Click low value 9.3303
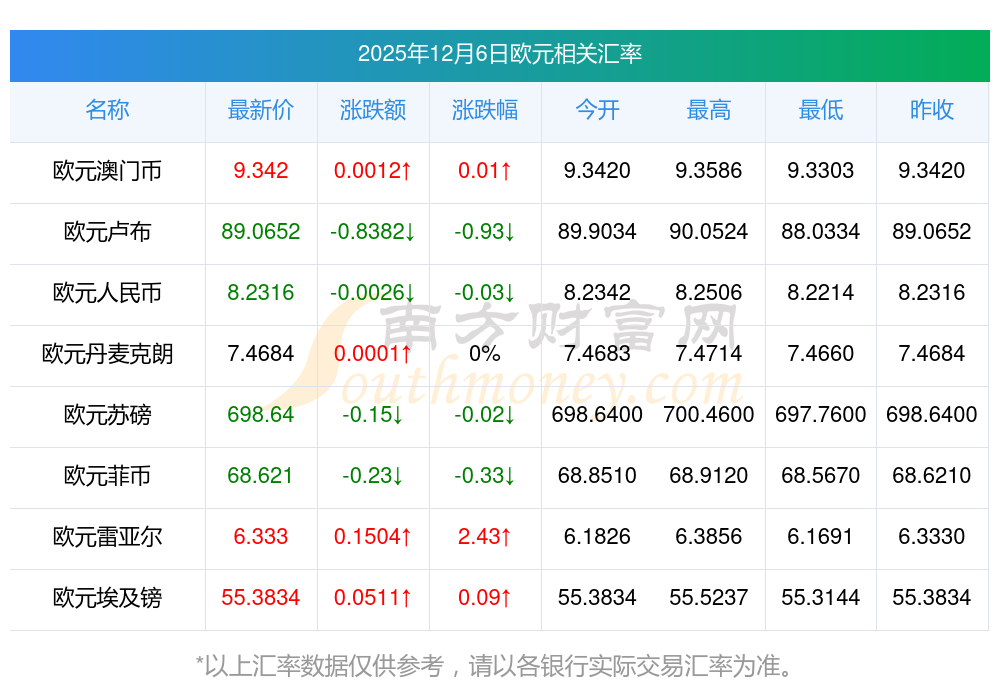 (821, 171)
